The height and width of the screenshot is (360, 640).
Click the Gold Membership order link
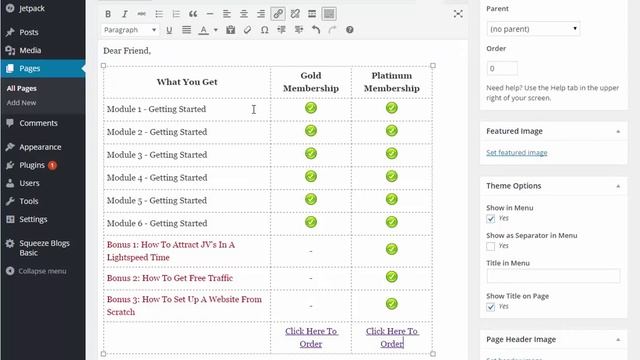point(311,338)
